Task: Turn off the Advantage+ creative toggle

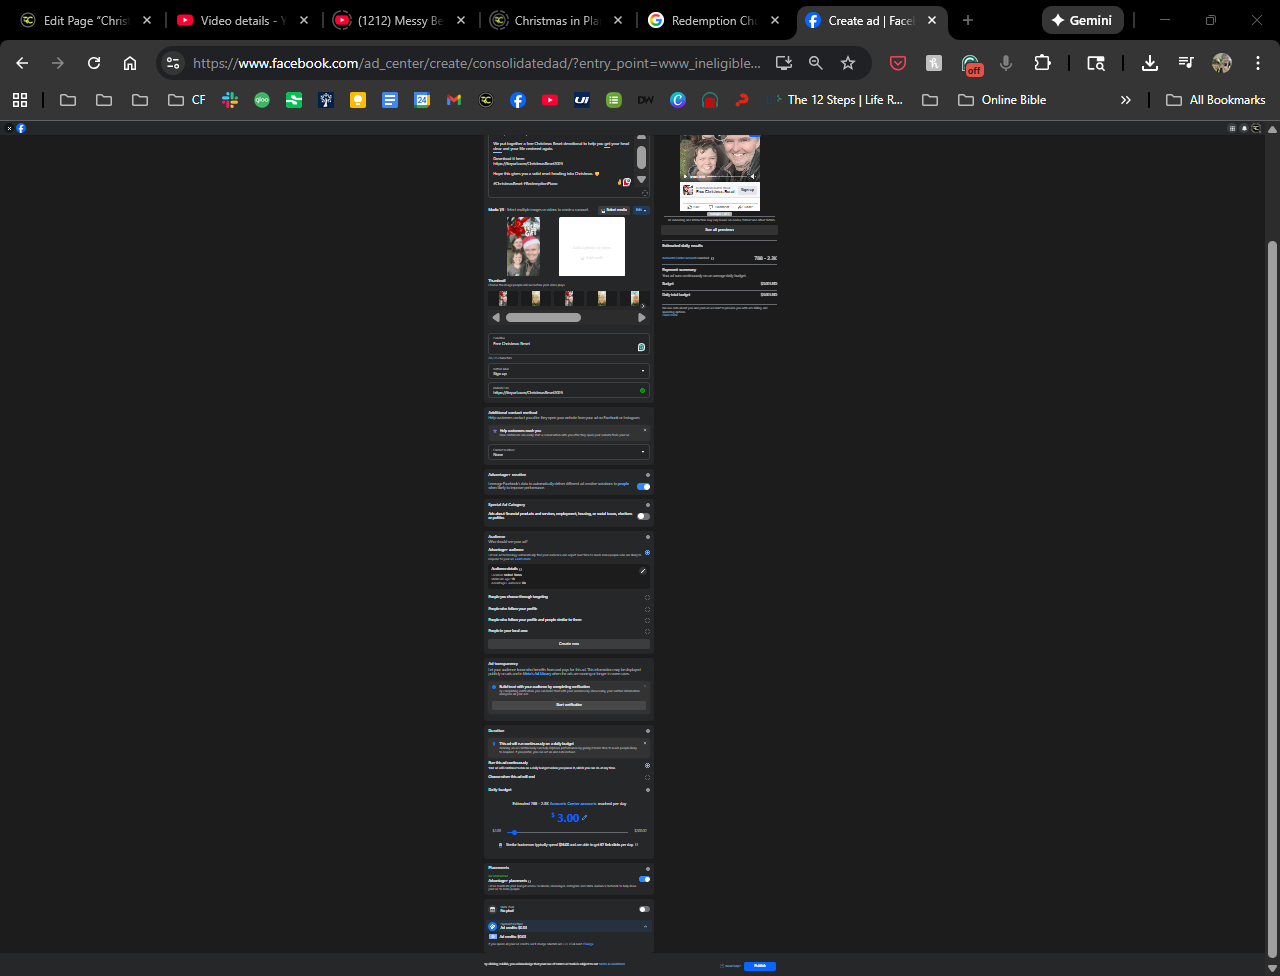Action: pyautogui.click(x=643, y=487)
